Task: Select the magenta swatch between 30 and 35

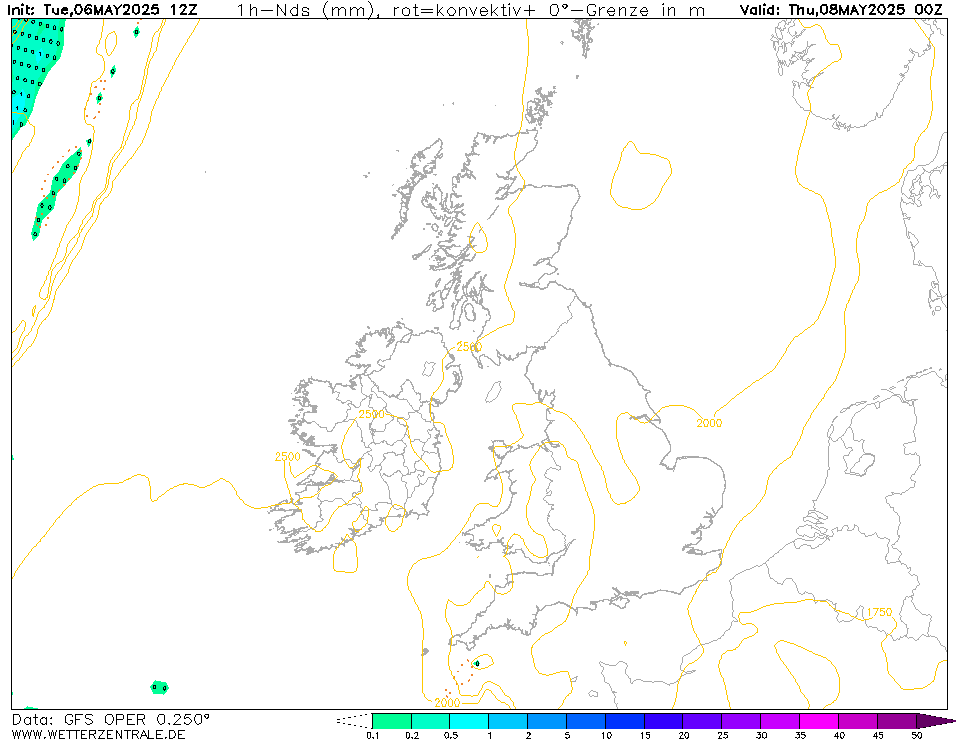Action: tap(780, 721)
